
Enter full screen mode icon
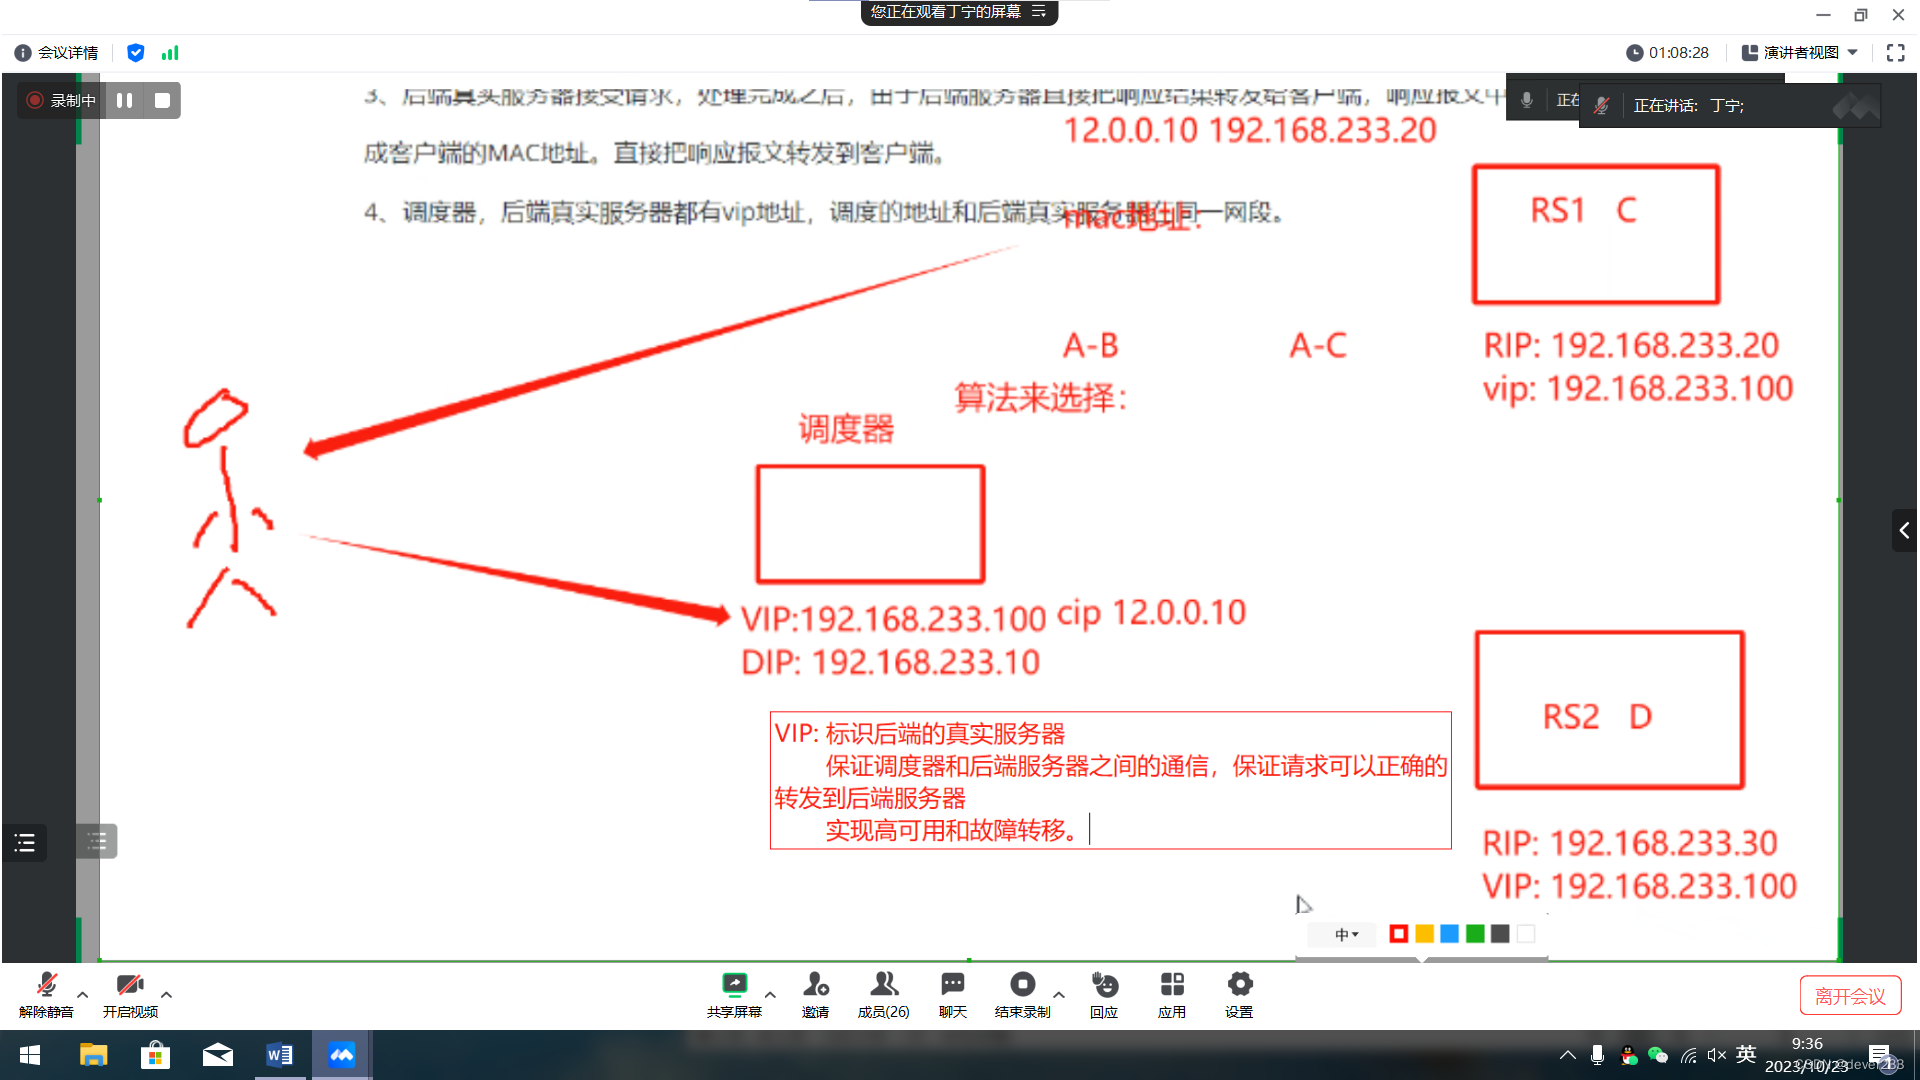click(1895, 53)
